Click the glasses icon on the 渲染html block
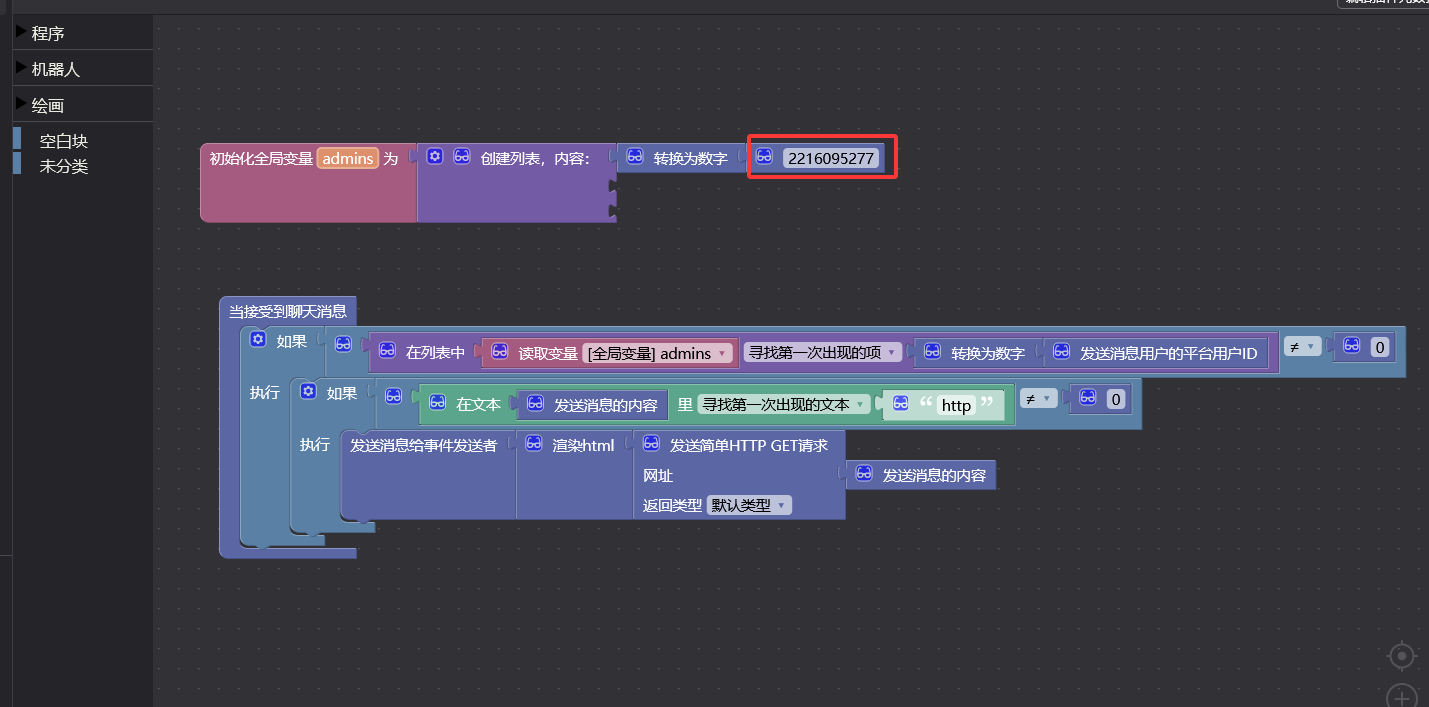This screenshot has width=1429, height=707. [x=534, y=444]
